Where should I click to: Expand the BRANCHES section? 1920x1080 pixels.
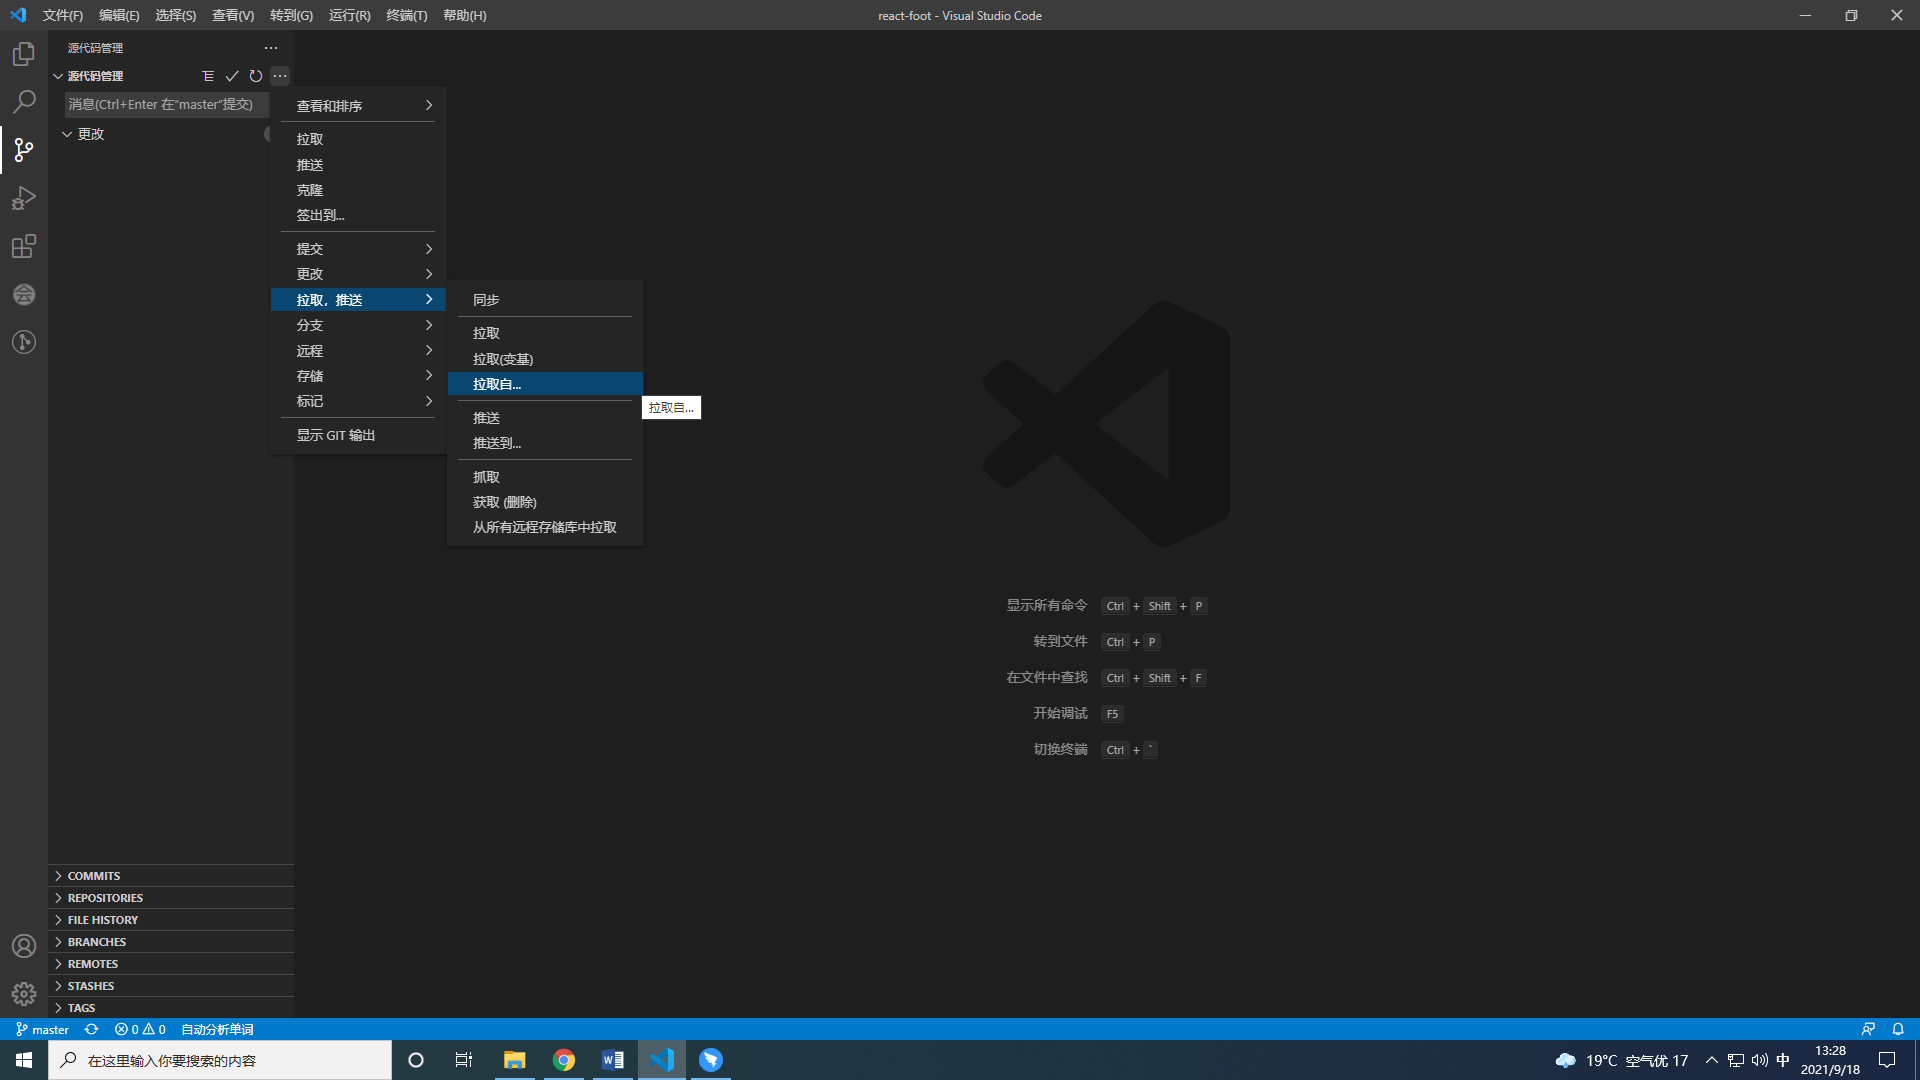(x=171, y=942)
